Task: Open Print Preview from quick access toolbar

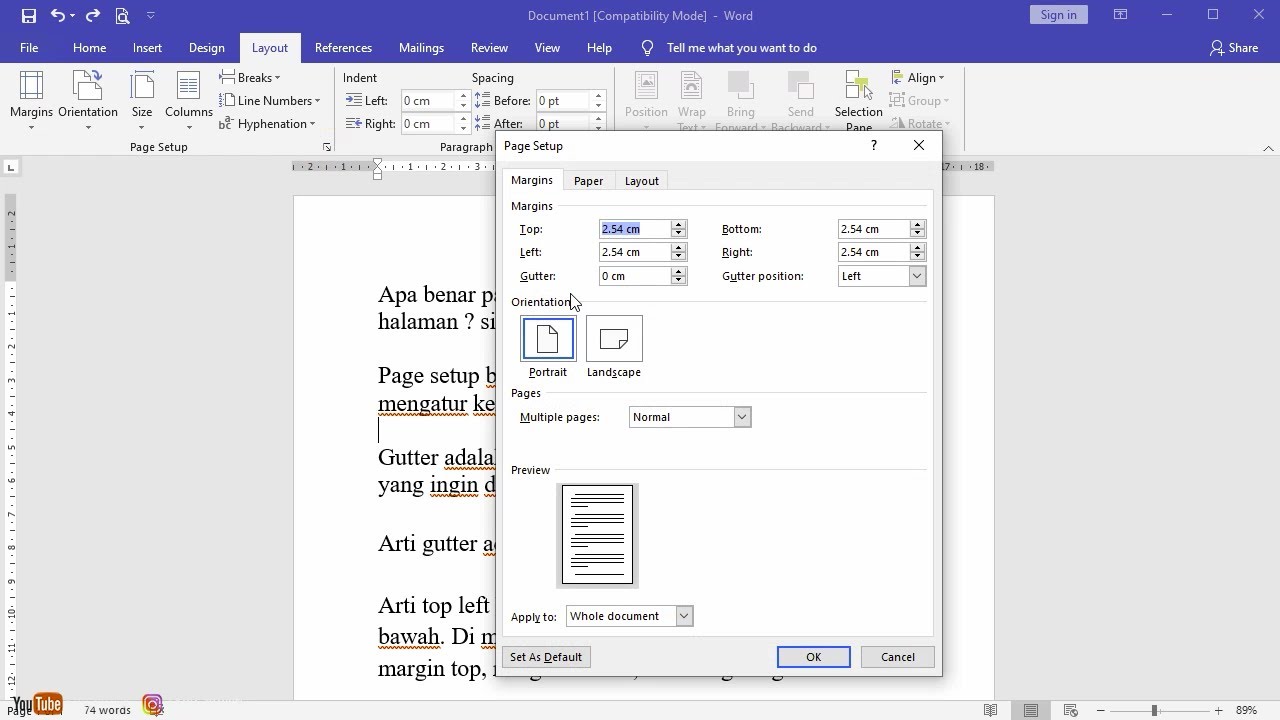Action: coord(122,15)
